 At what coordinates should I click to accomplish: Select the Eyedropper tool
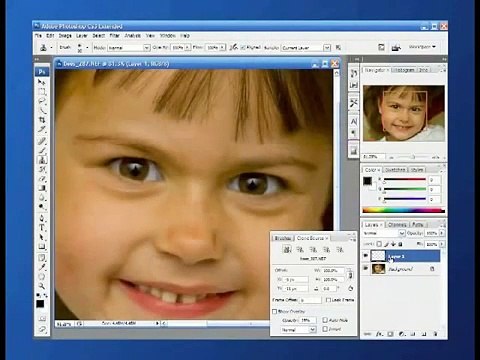pos(42,267)
